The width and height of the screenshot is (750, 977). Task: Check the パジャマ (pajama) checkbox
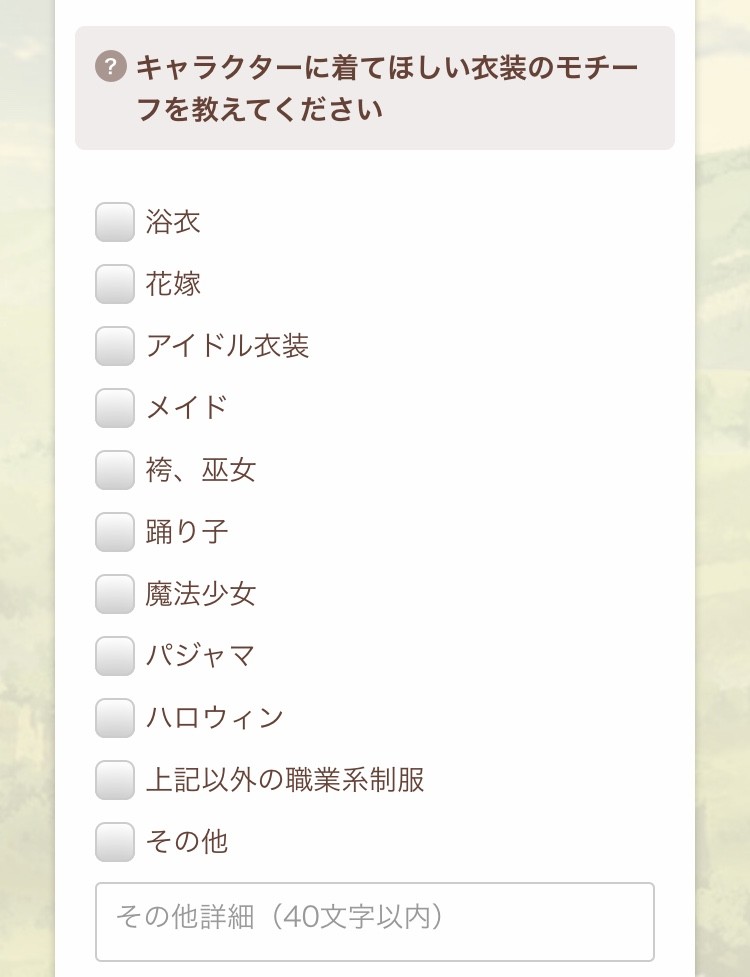point(113,656)
